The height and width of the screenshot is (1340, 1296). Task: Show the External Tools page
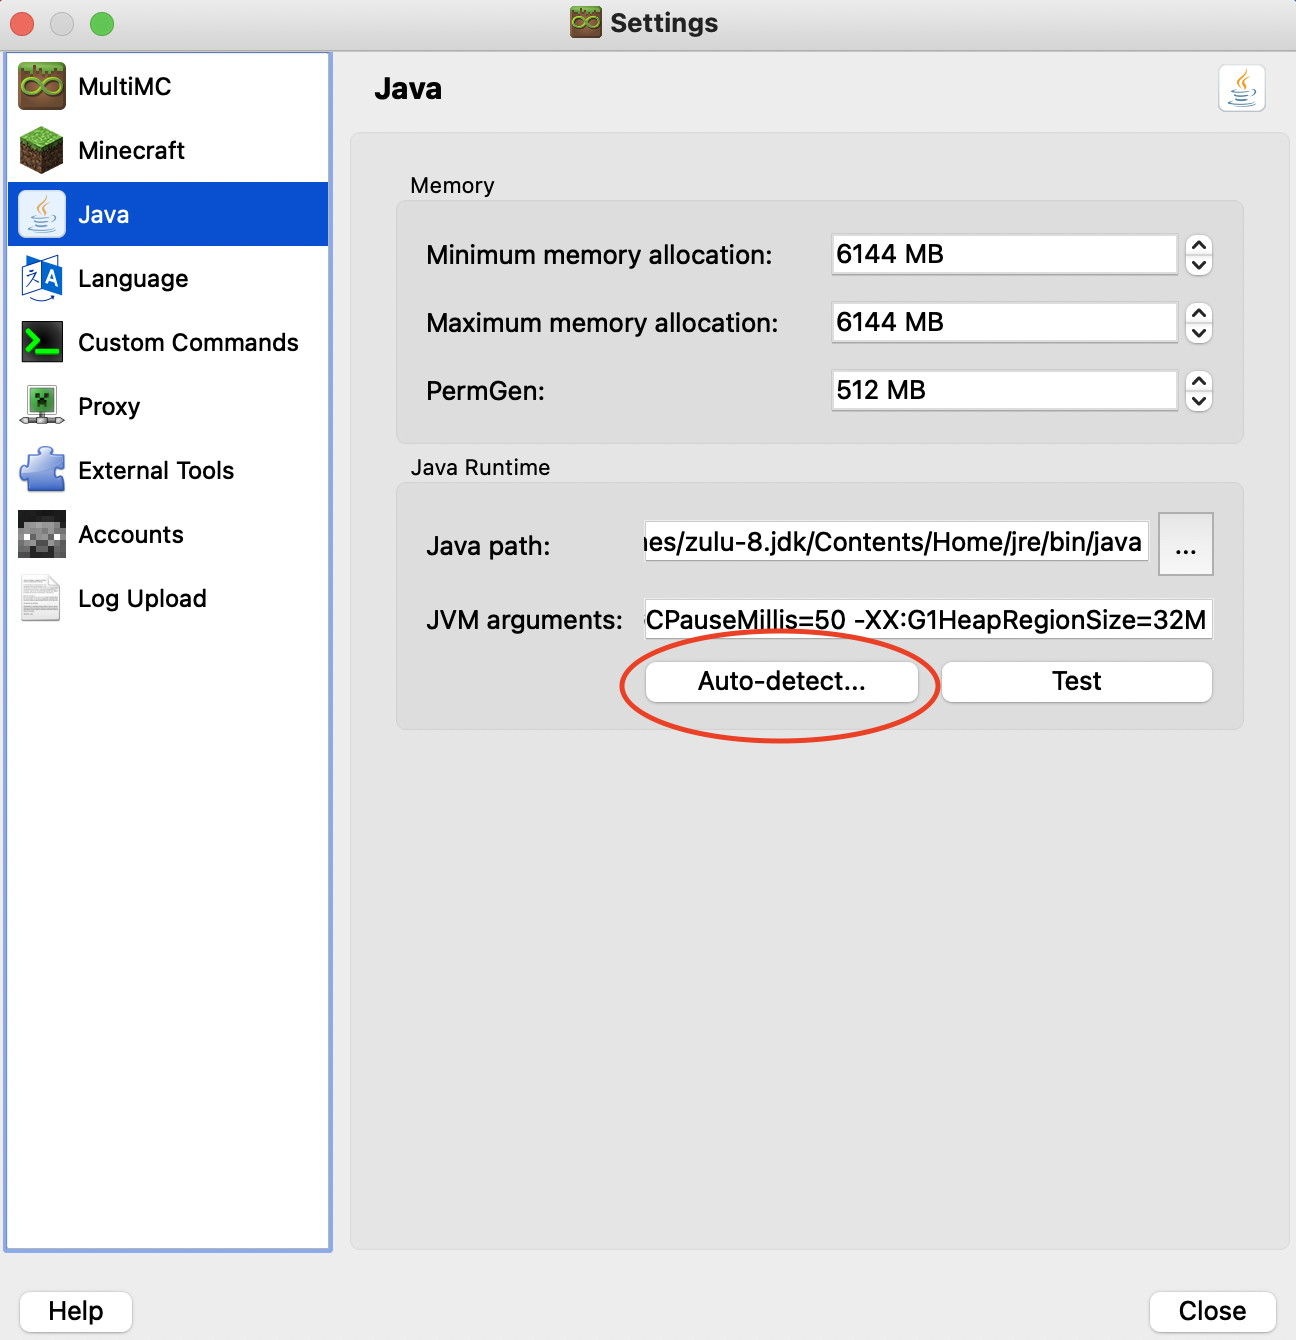tap(168, 470)
